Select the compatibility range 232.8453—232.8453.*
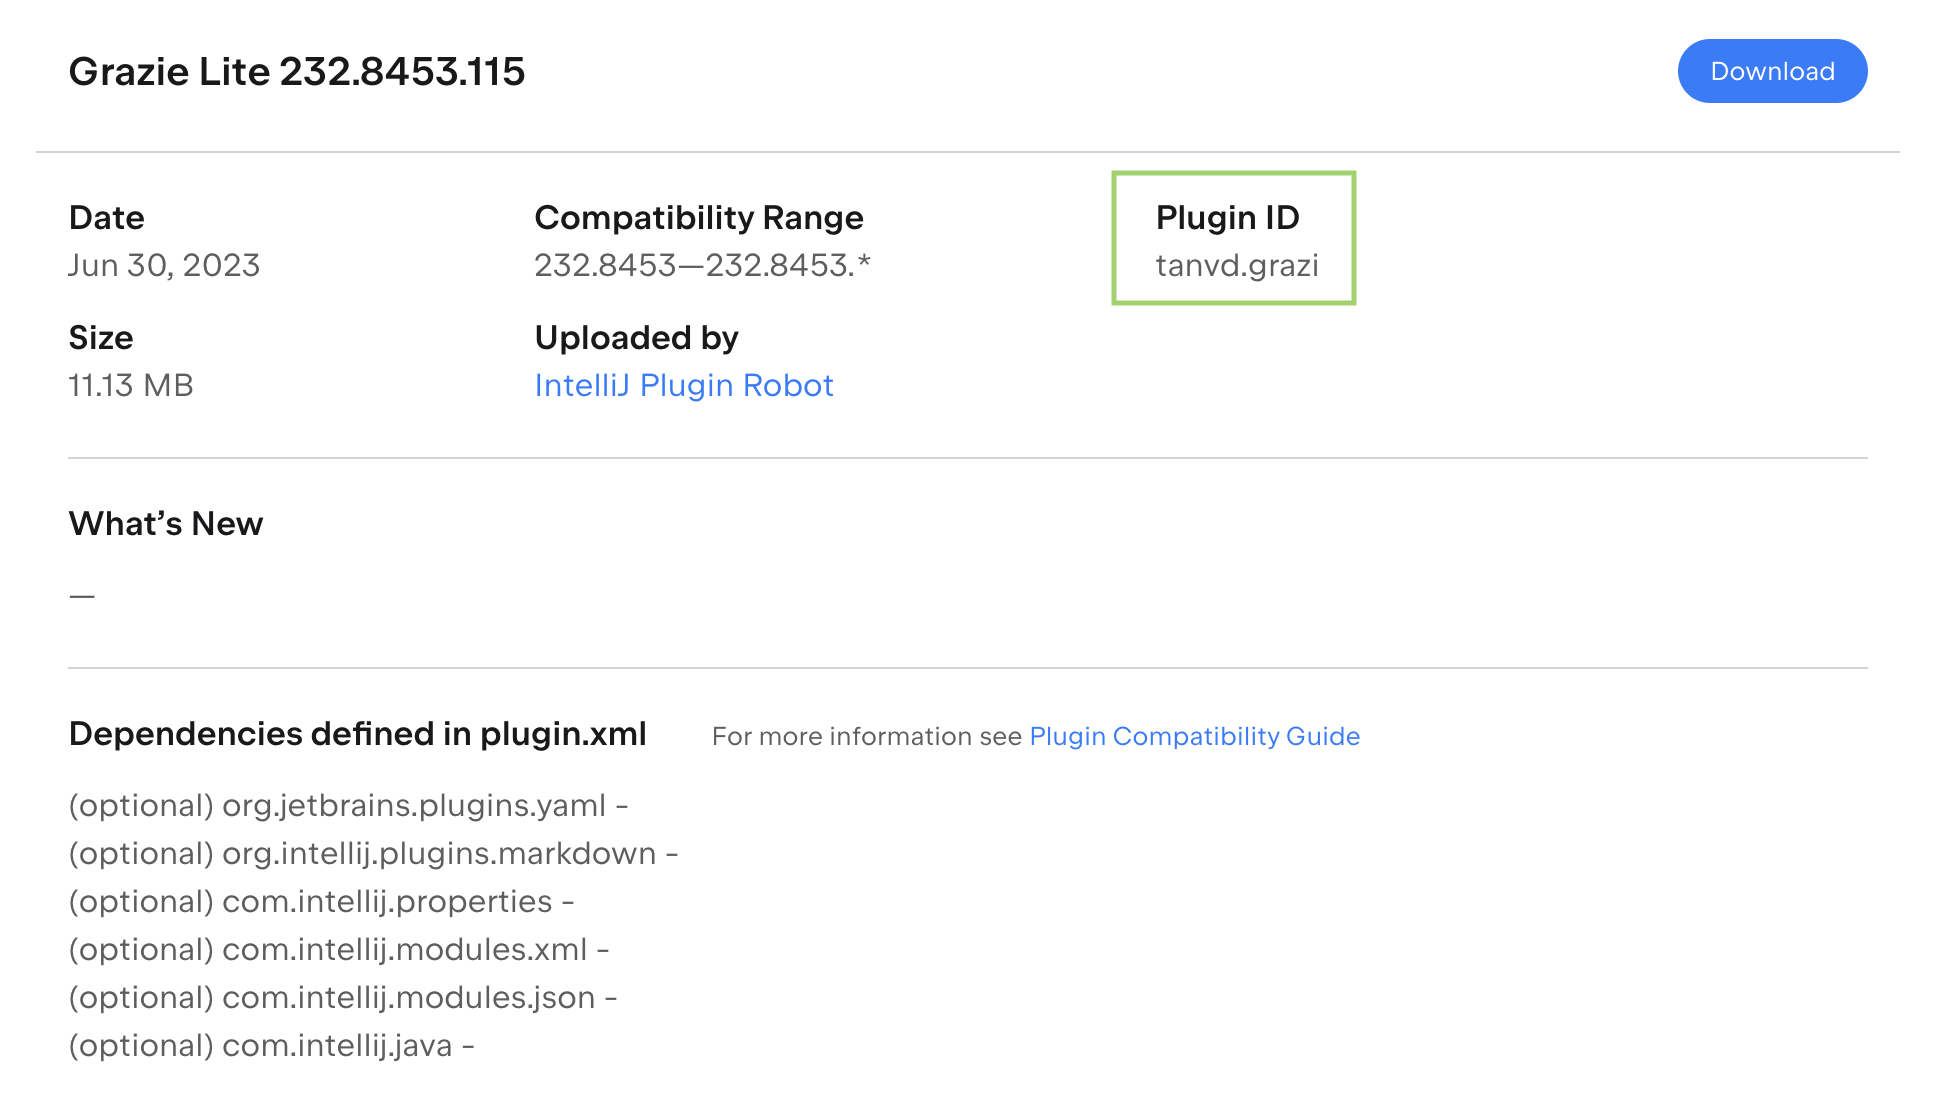The height and width of the screenshot is (1096, 1942). (x=703, y=265)
